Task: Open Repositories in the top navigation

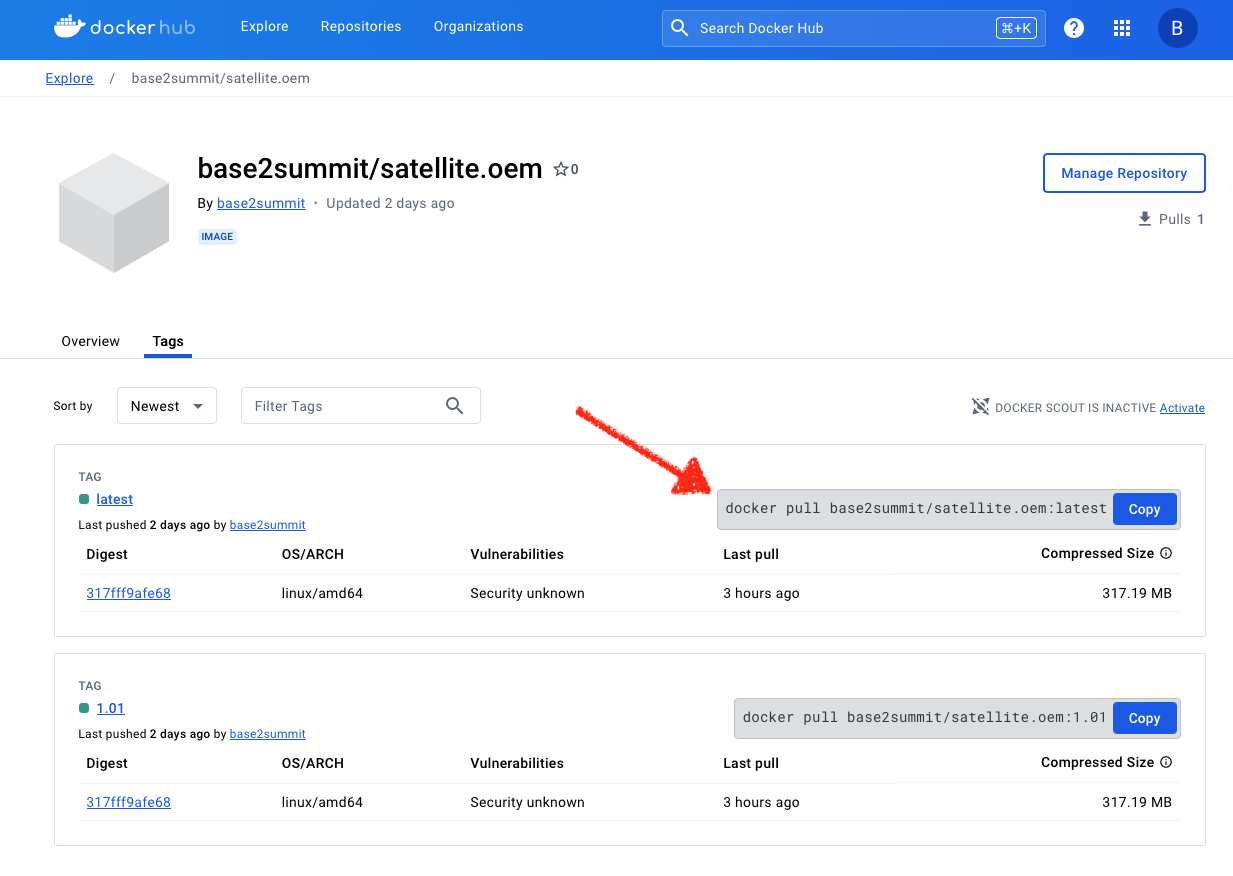Action: click(x=361, y=27)
